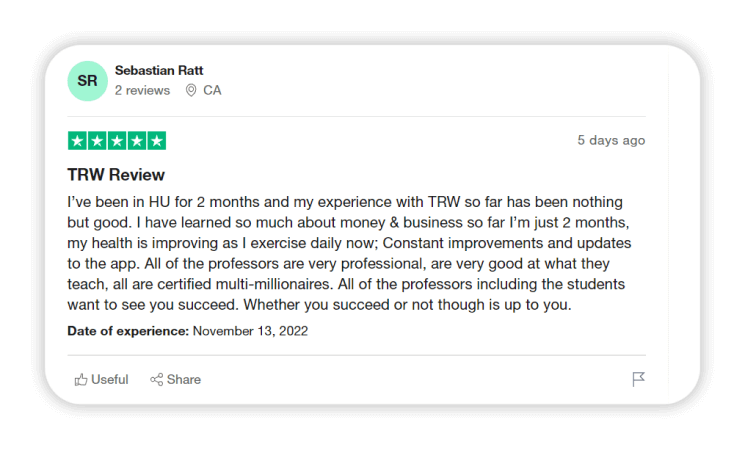Screen dimensions: 745x450
Task: Click the "5 days ago" timestamp
Action: point(611,140)
